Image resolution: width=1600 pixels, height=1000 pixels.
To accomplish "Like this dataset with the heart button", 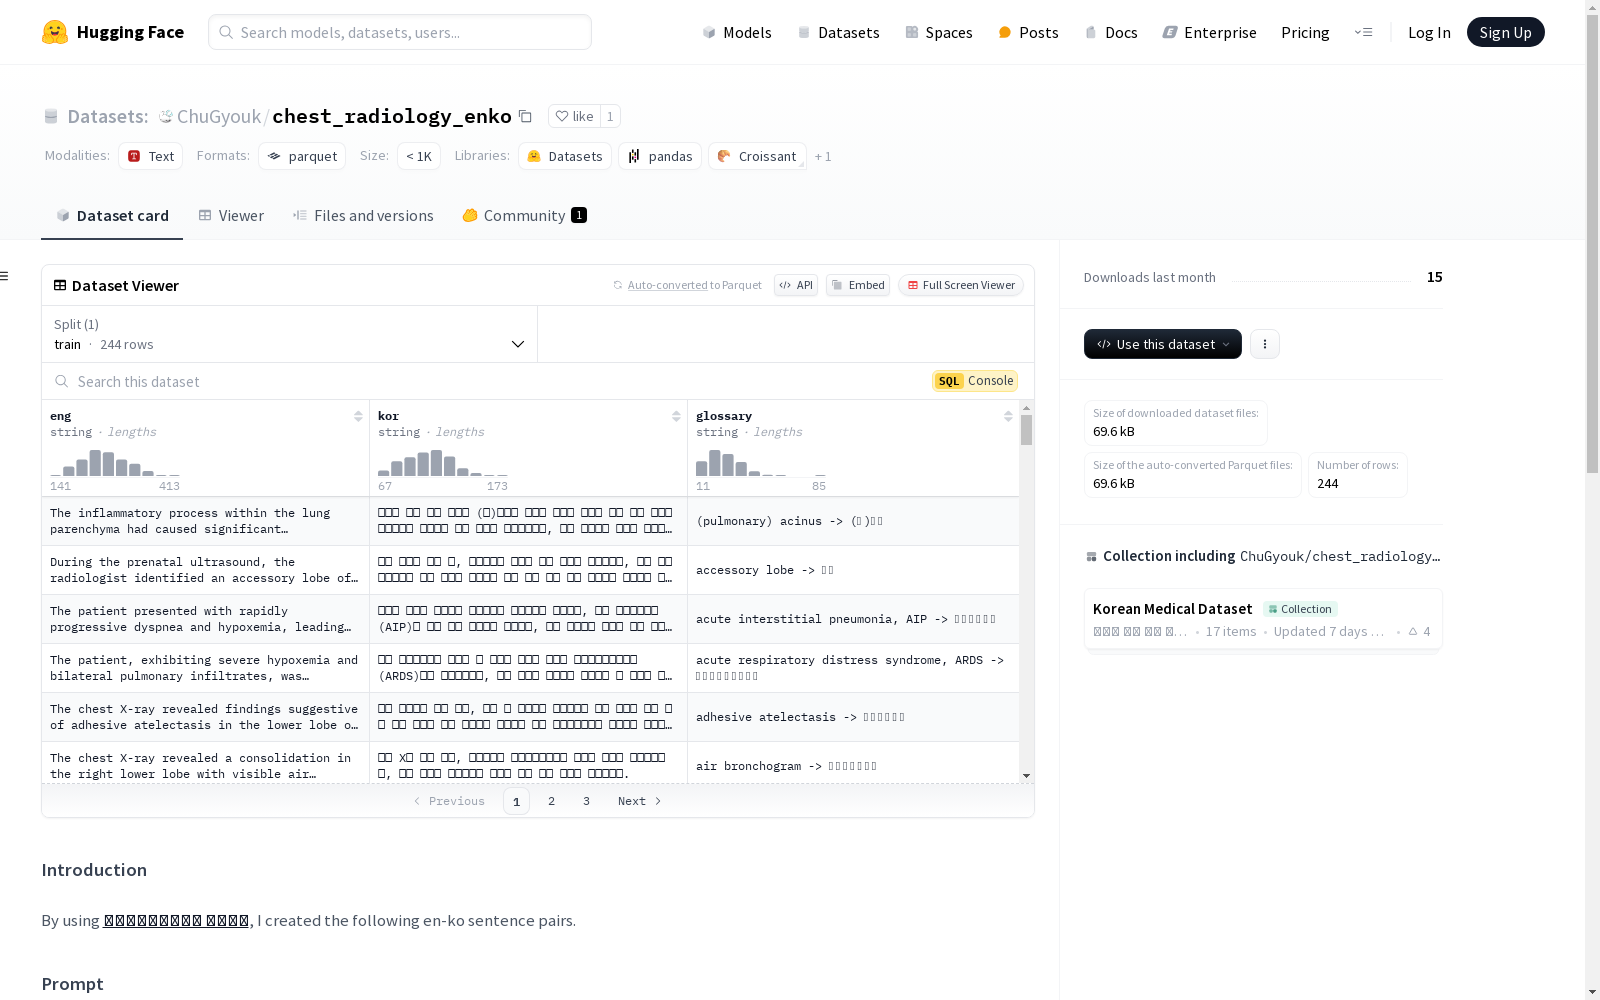I will point(574,116).
